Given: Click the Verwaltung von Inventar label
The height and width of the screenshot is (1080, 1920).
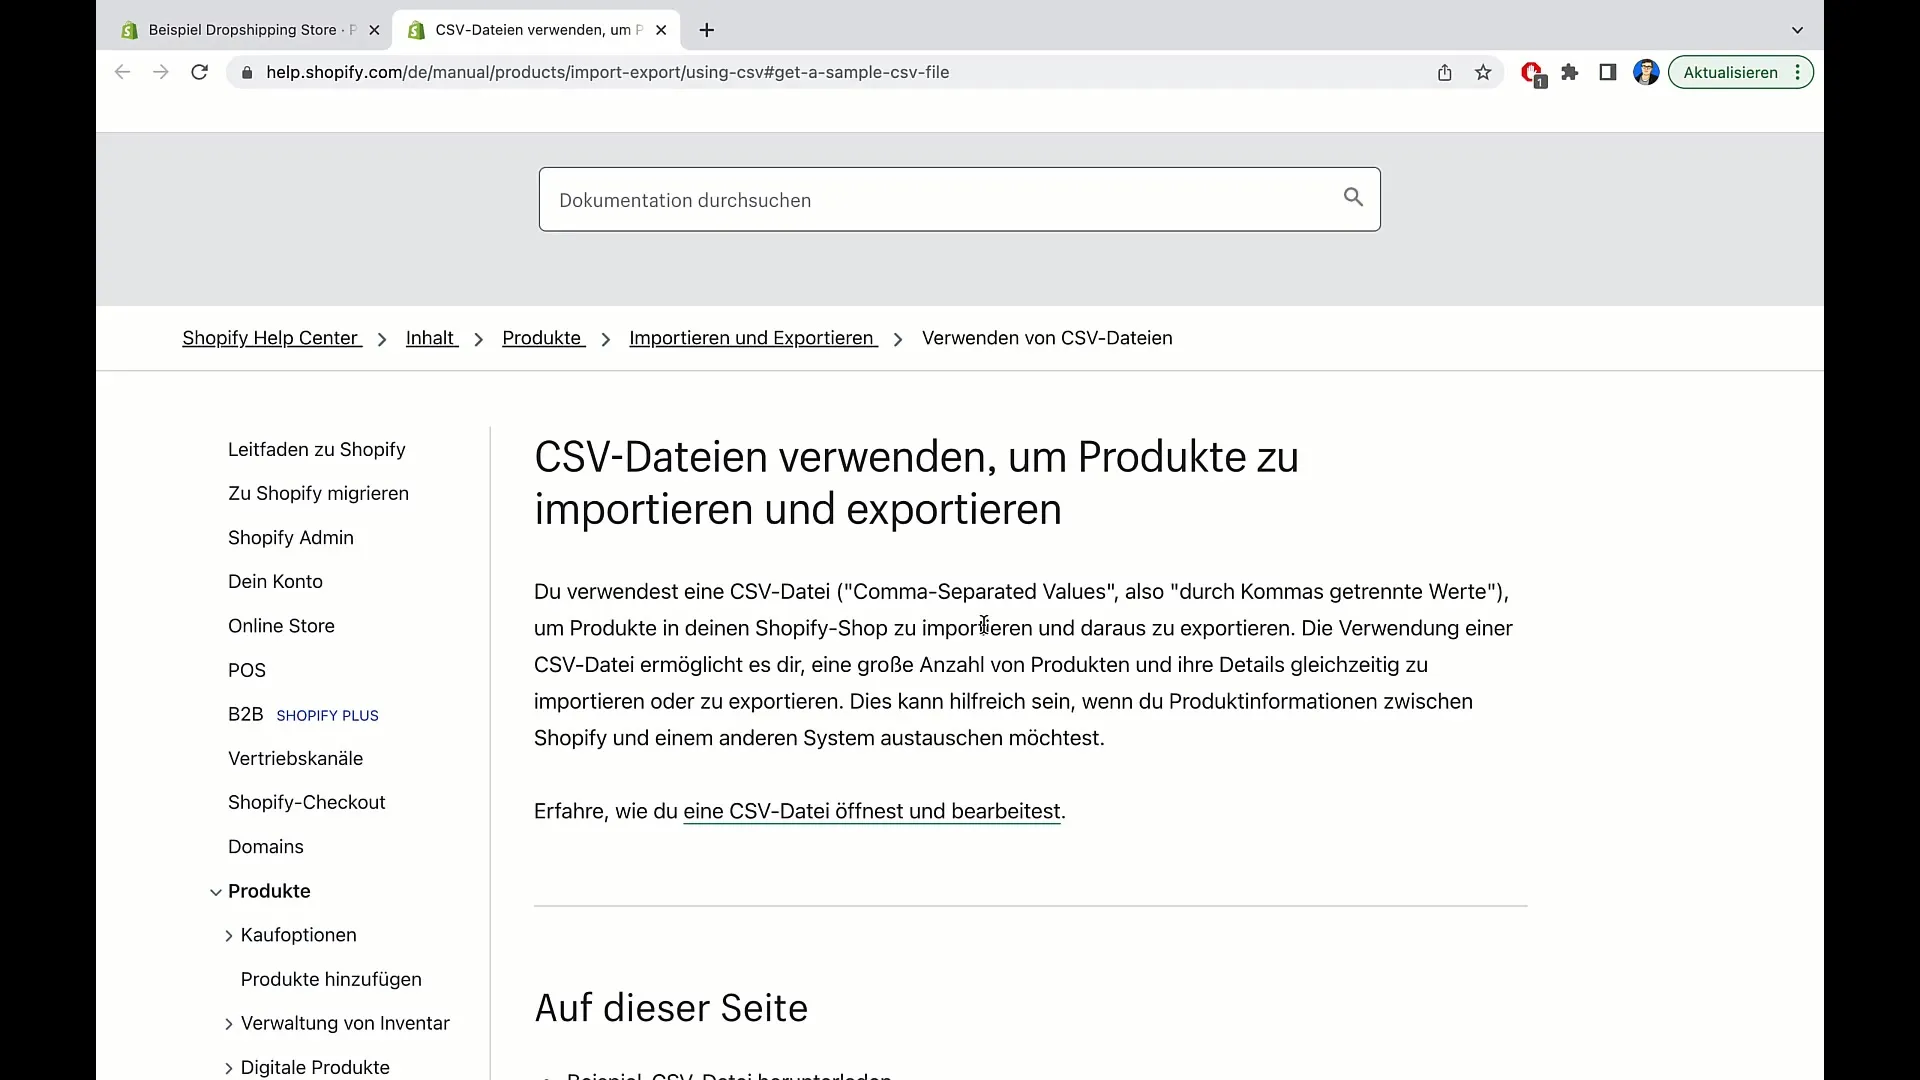Looking at the screenshot, I should click(x=345, y=1023).
